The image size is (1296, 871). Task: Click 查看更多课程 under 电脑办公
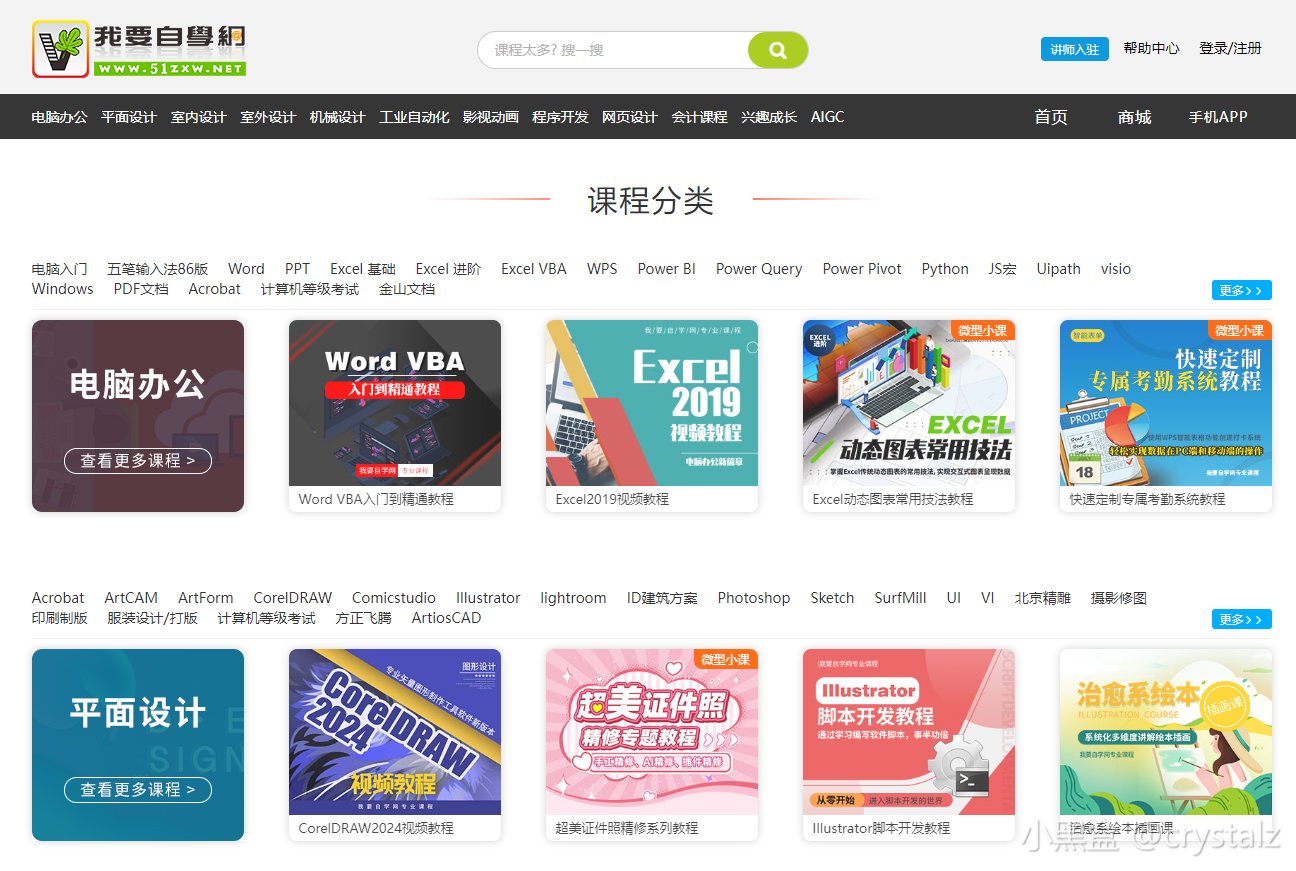137,461
